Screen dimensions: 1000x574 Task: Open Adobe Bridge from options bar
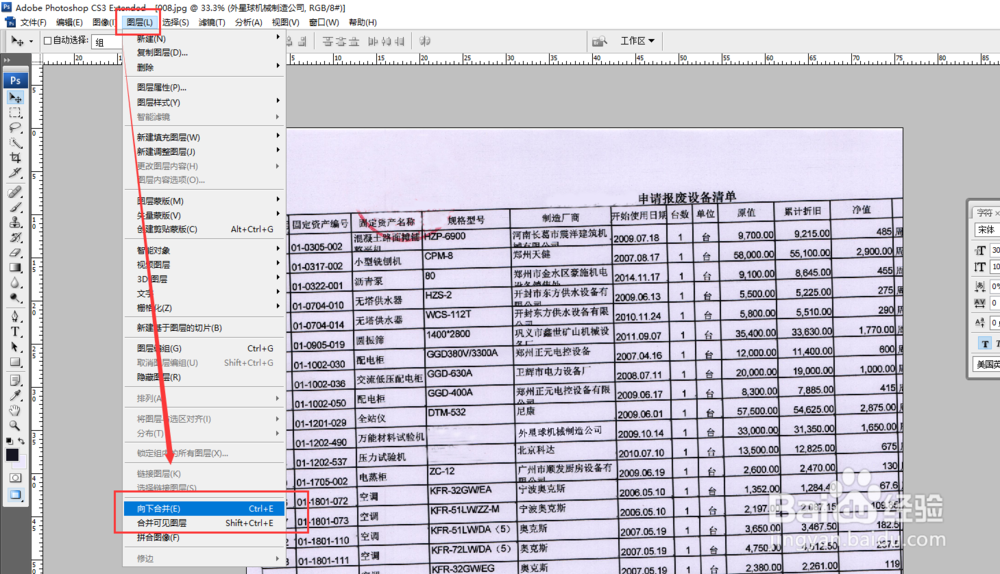click(x=599, y=41)
